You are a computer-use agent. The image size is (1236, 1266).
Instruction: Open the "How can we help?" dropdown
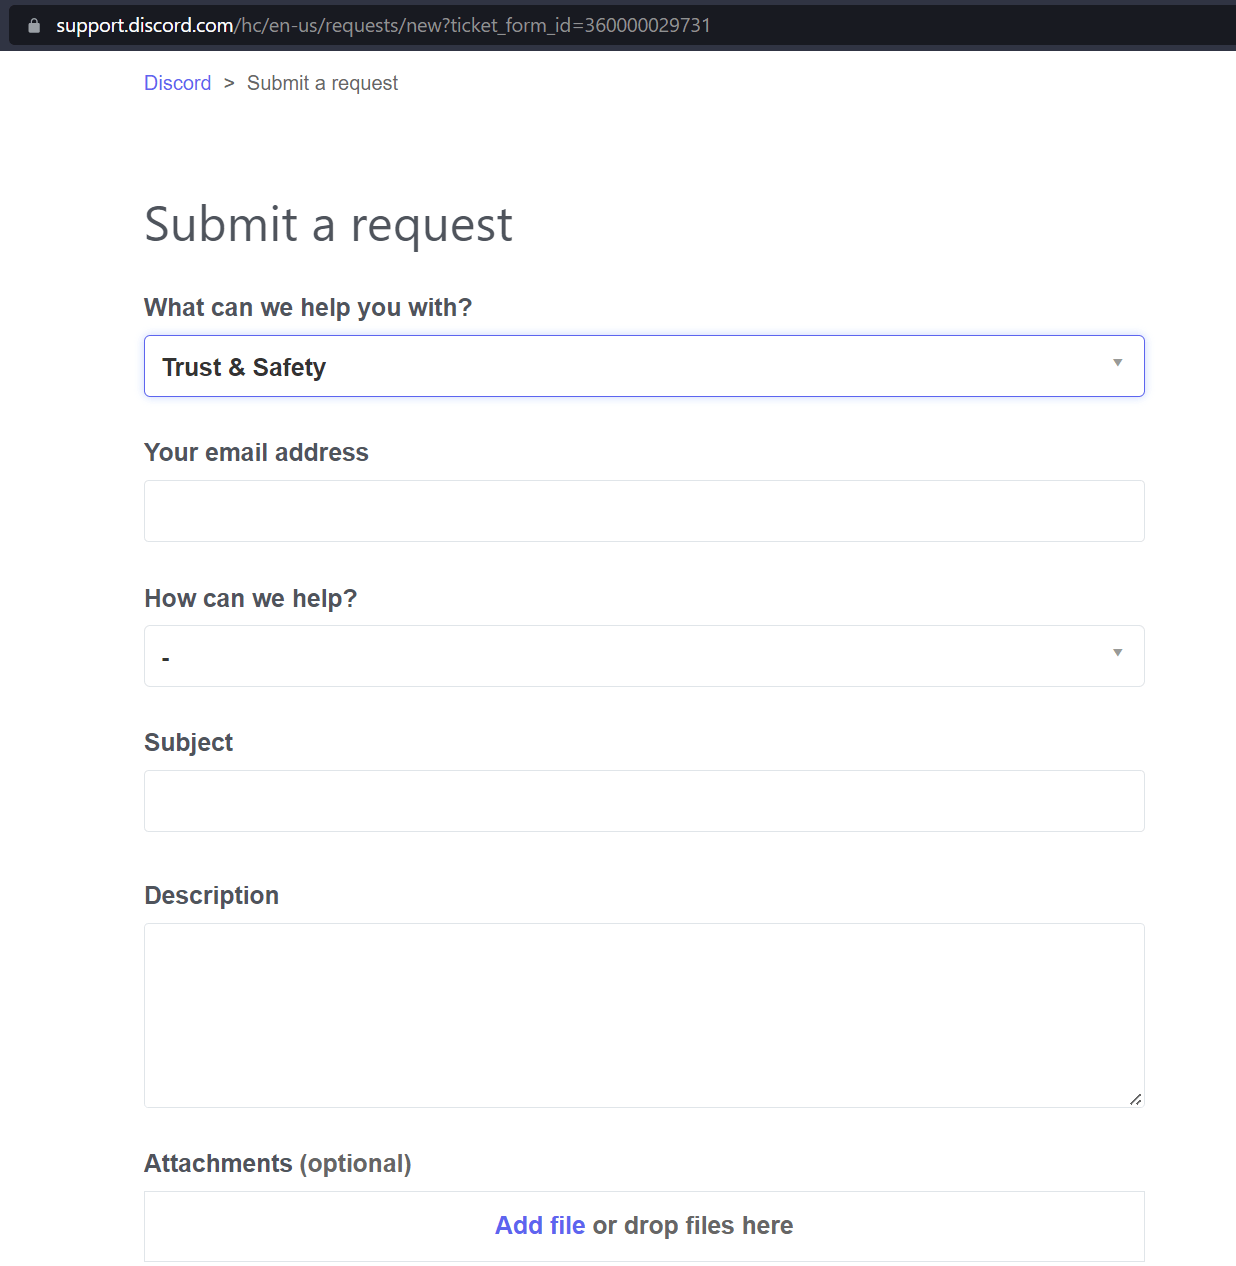pos(644,656)
